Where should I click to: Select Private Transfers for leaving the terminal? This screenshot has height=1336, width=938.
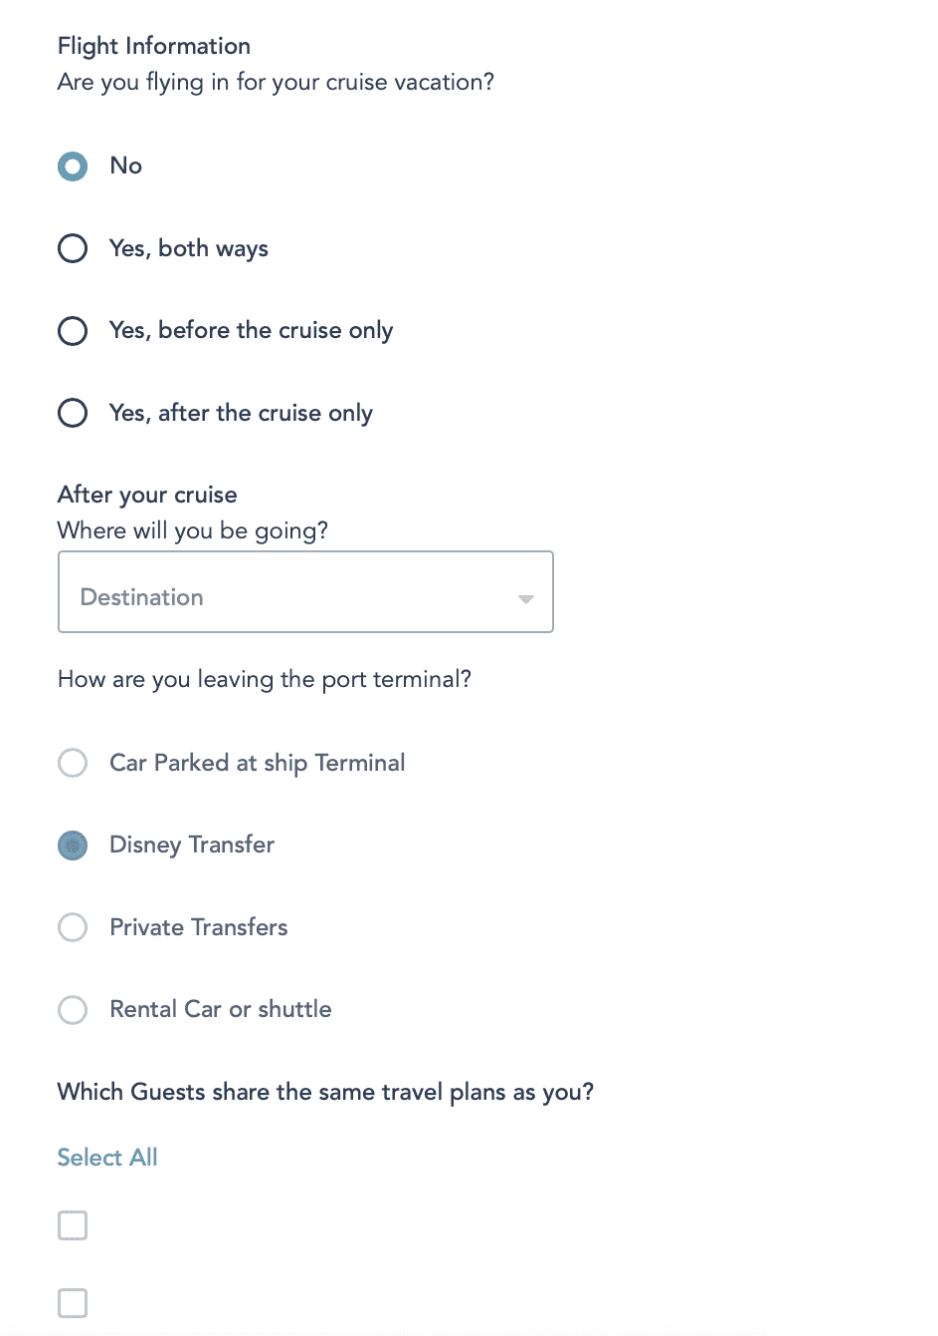click(72, 927)
